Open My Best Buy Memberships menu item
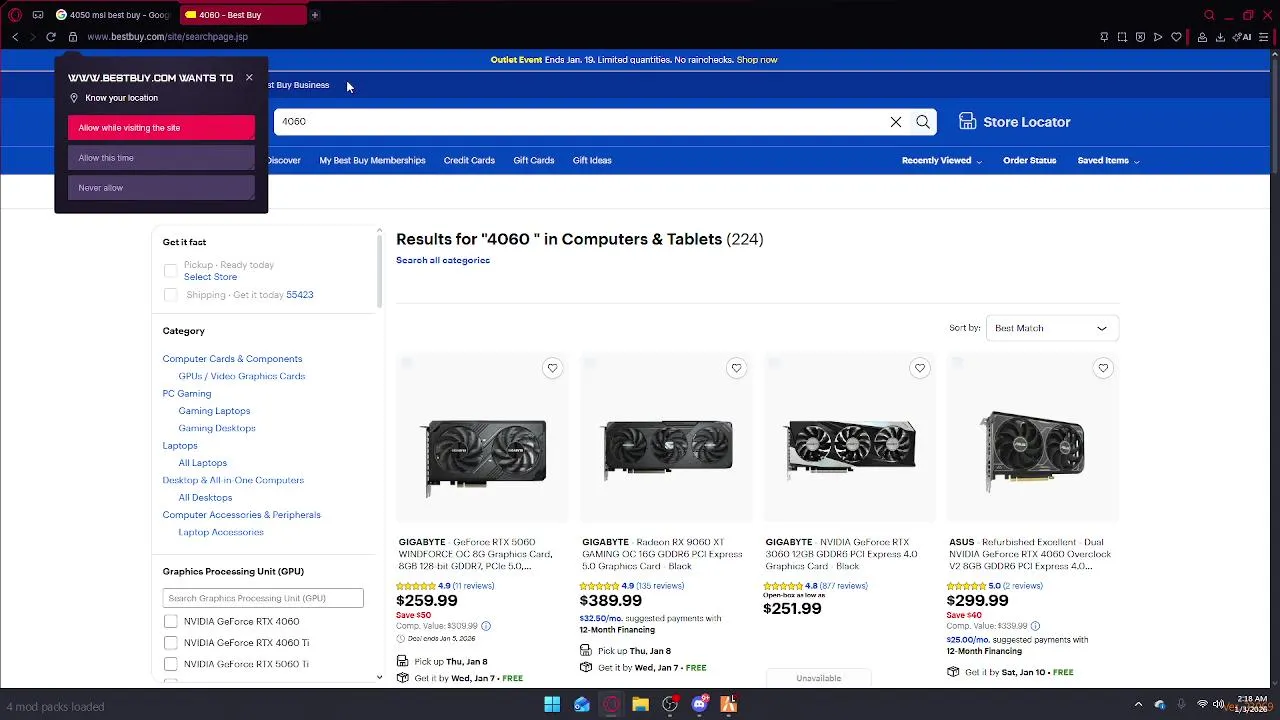The image size is (1280, 720). coord(372,161)
